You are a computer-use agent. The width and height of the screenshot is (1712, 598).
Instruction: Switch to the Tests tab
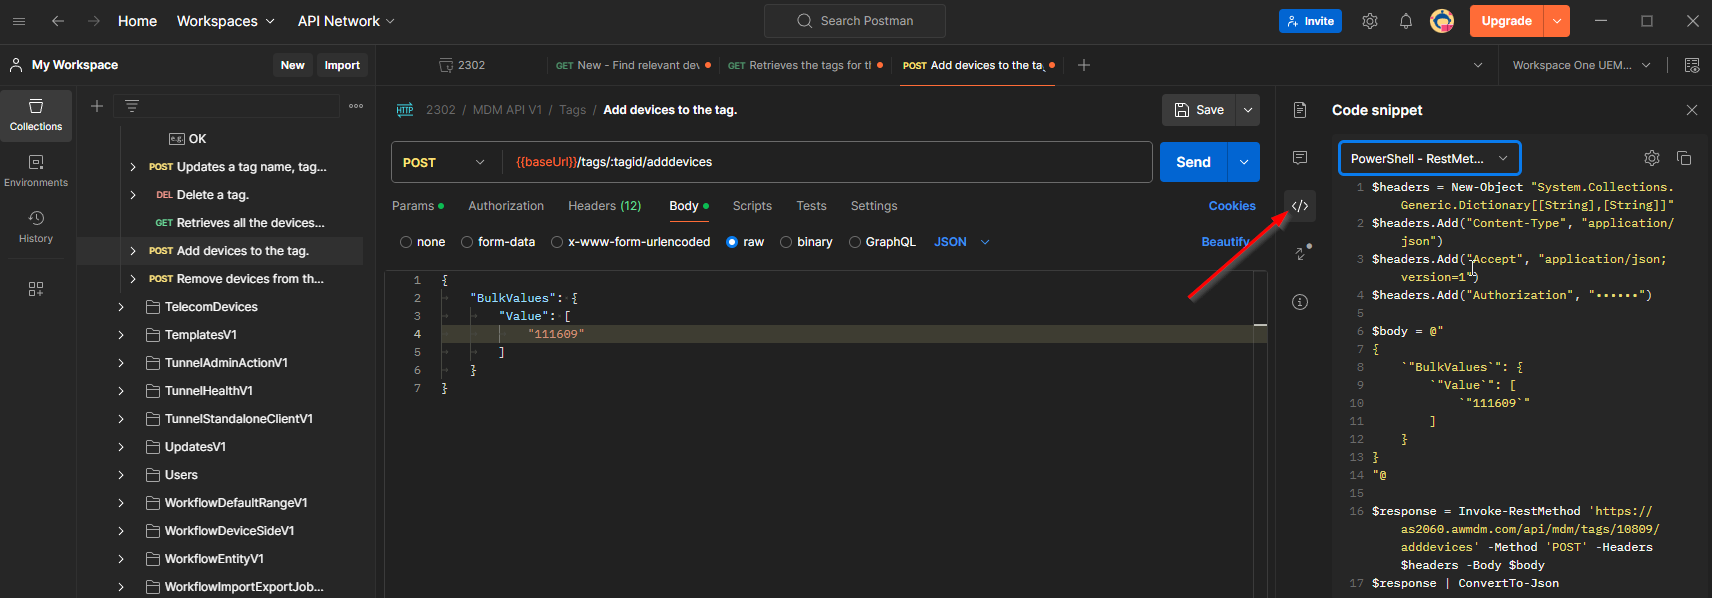[811, 206]
